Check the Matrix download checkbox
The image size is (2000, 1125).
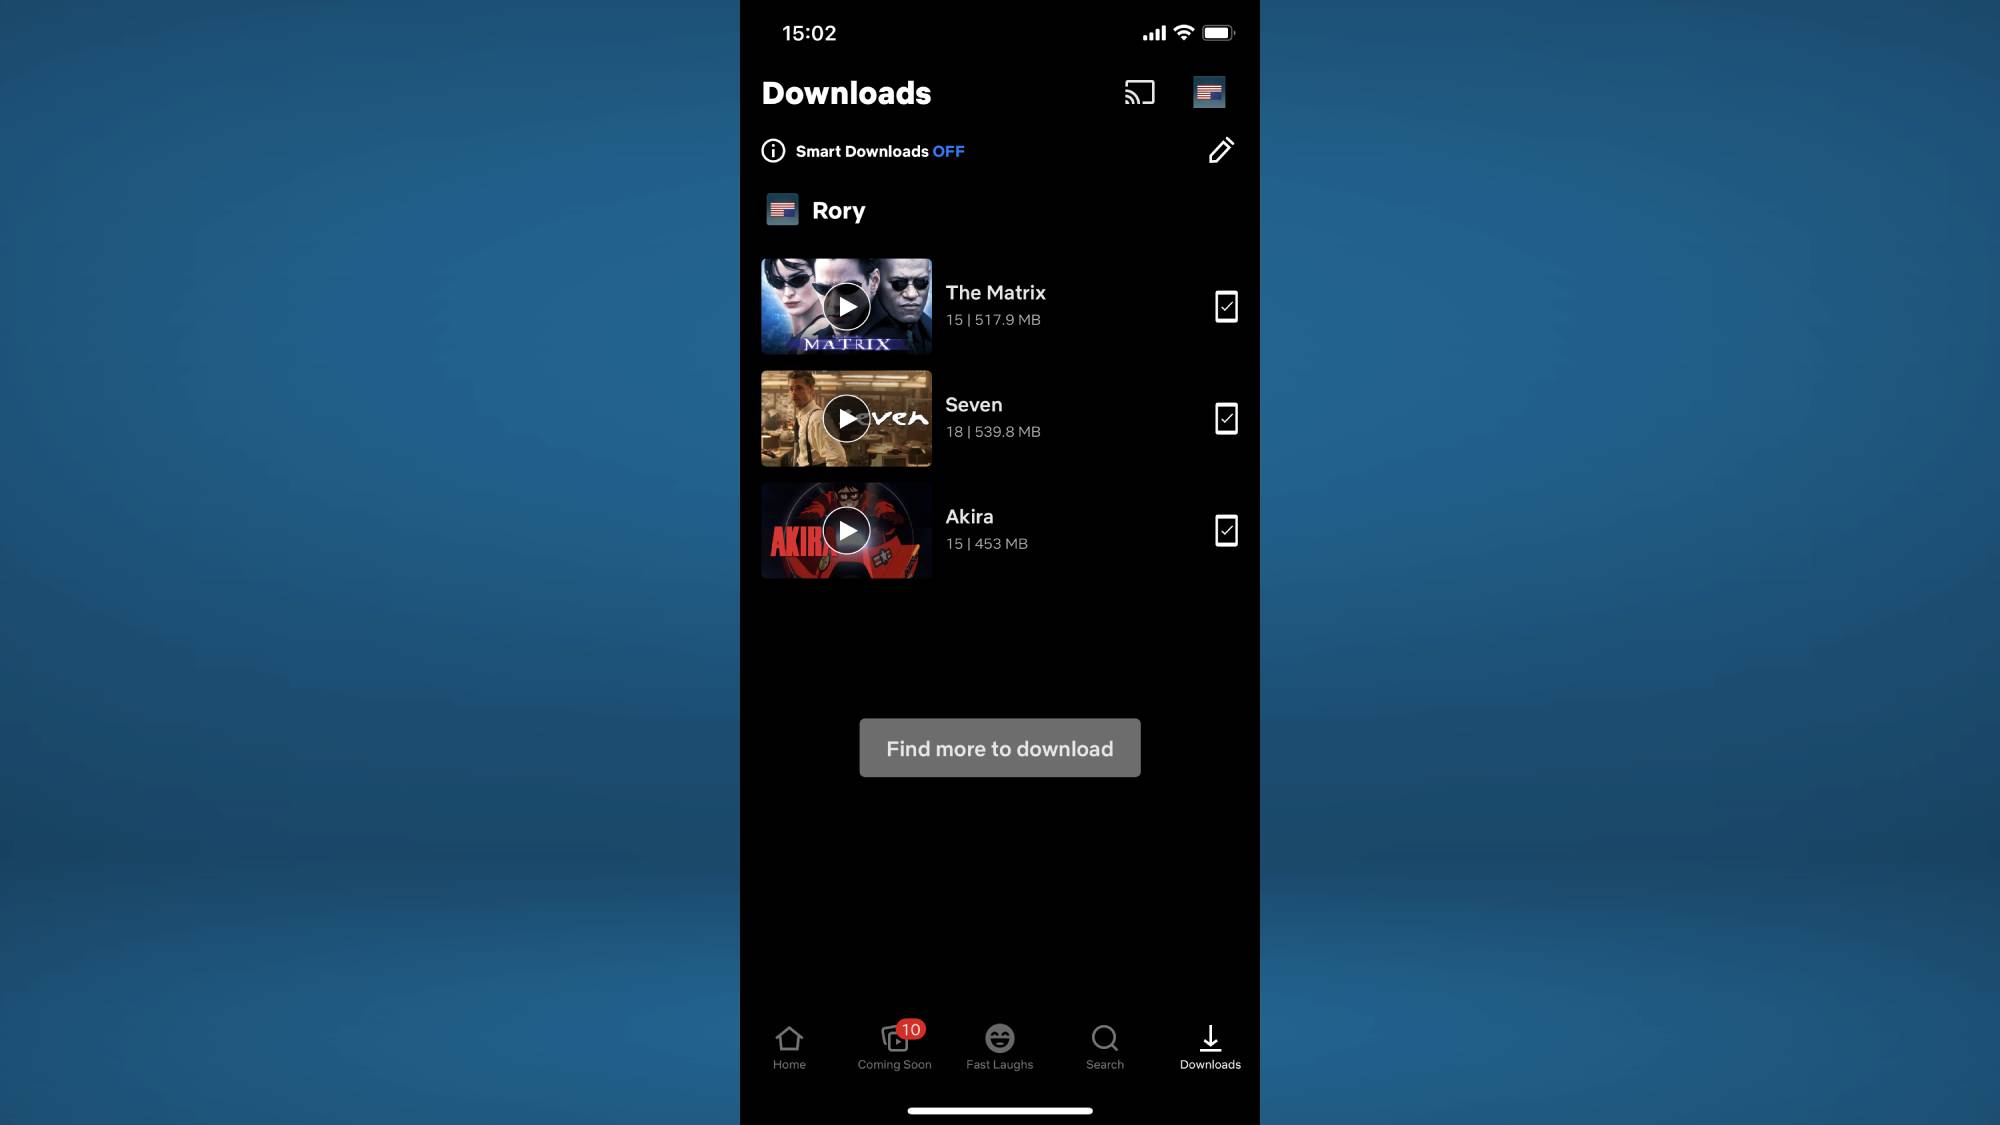[1224, 305]
